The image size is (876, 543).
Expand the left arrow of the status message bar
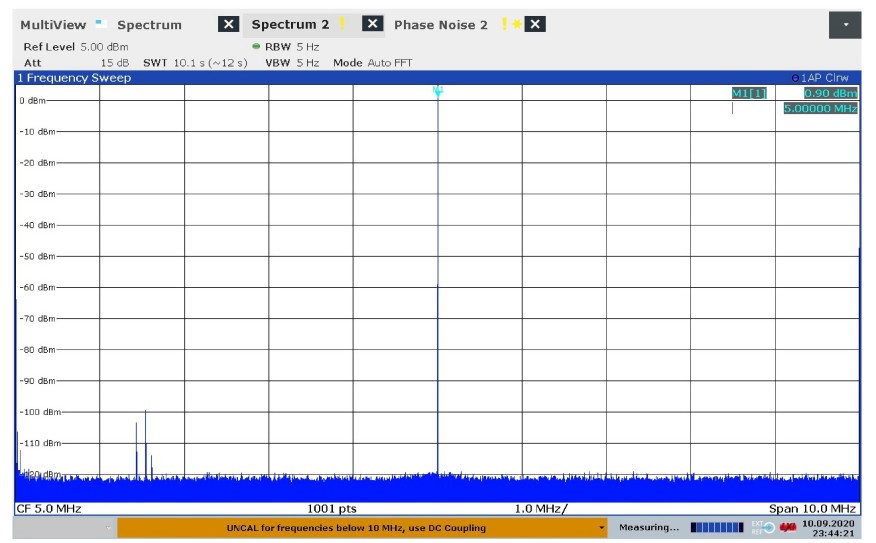click(109, 527)
